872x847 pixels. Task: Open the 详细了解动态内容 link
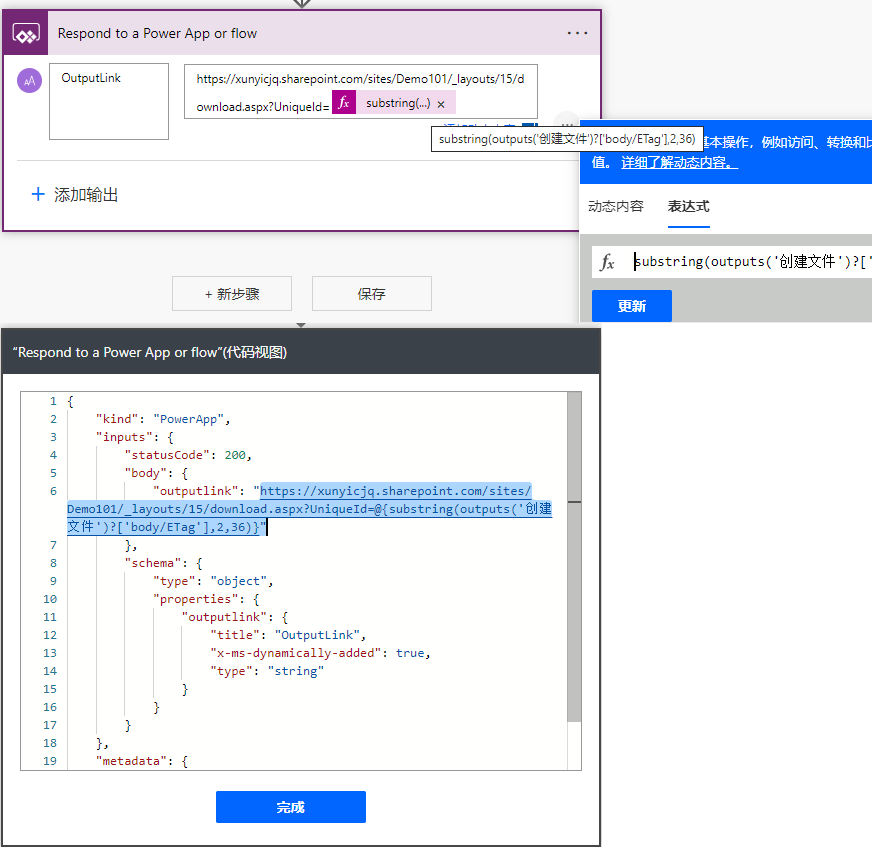(x=679, y=162)
